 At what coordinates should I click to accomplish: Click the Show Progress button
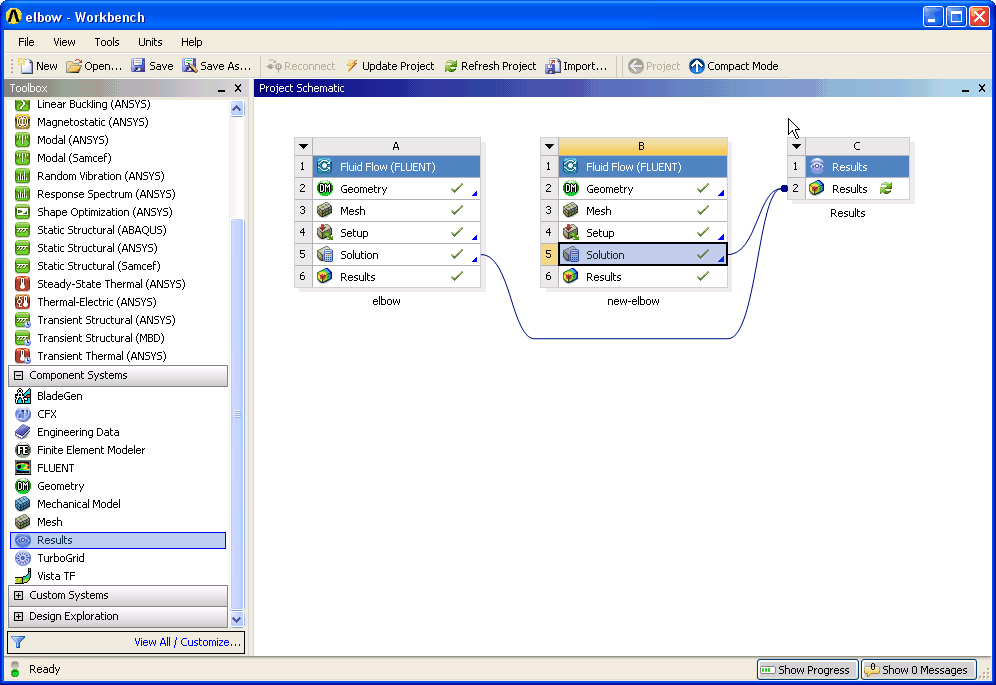click(807, 670)
